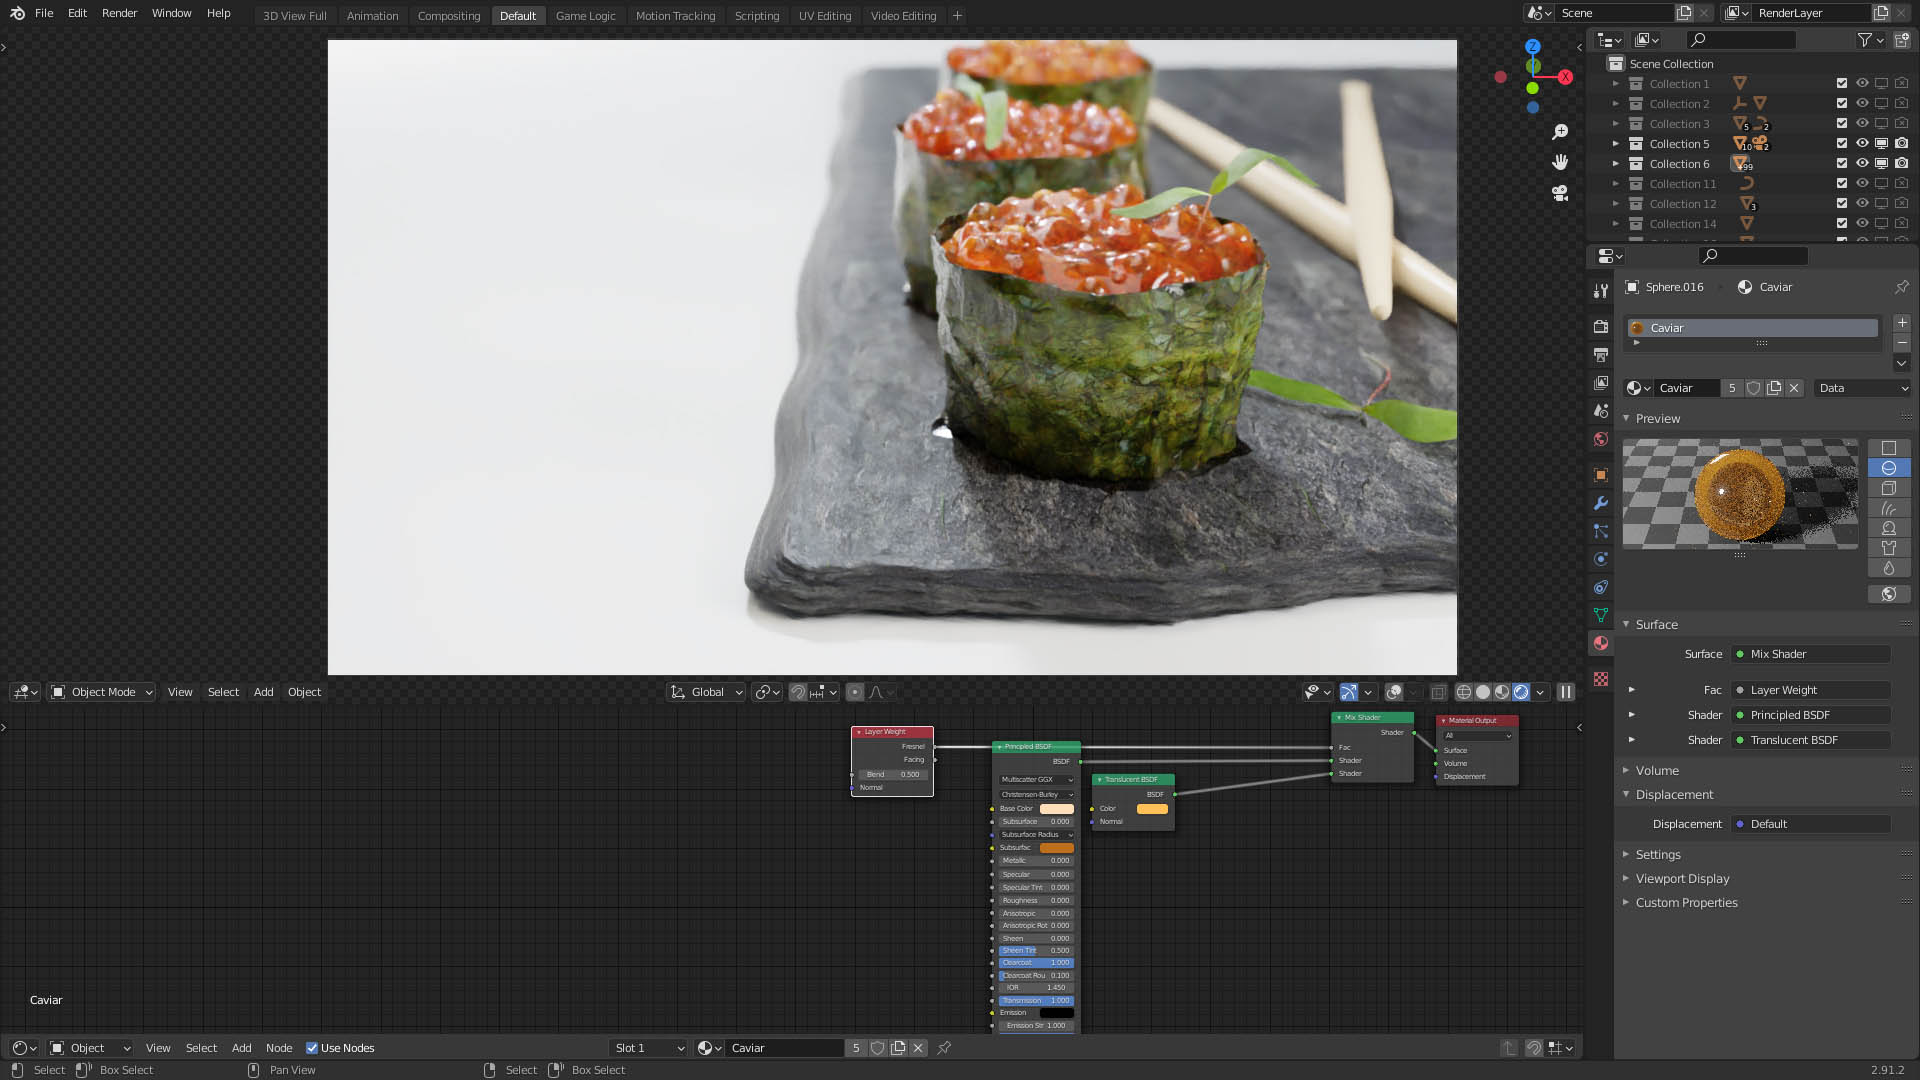This screenshot has width=1920, height=1080.
Task: Activate the pan view hand icon
Action: [x=1560, y=162]
